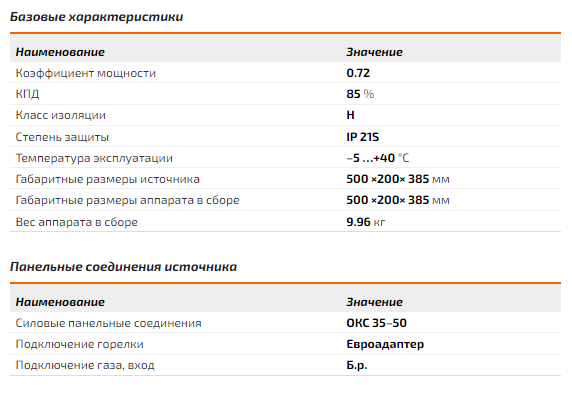The image size is (572, 412).
Task: Select the IP 21S protection value
Action: [x=363, y=137]
